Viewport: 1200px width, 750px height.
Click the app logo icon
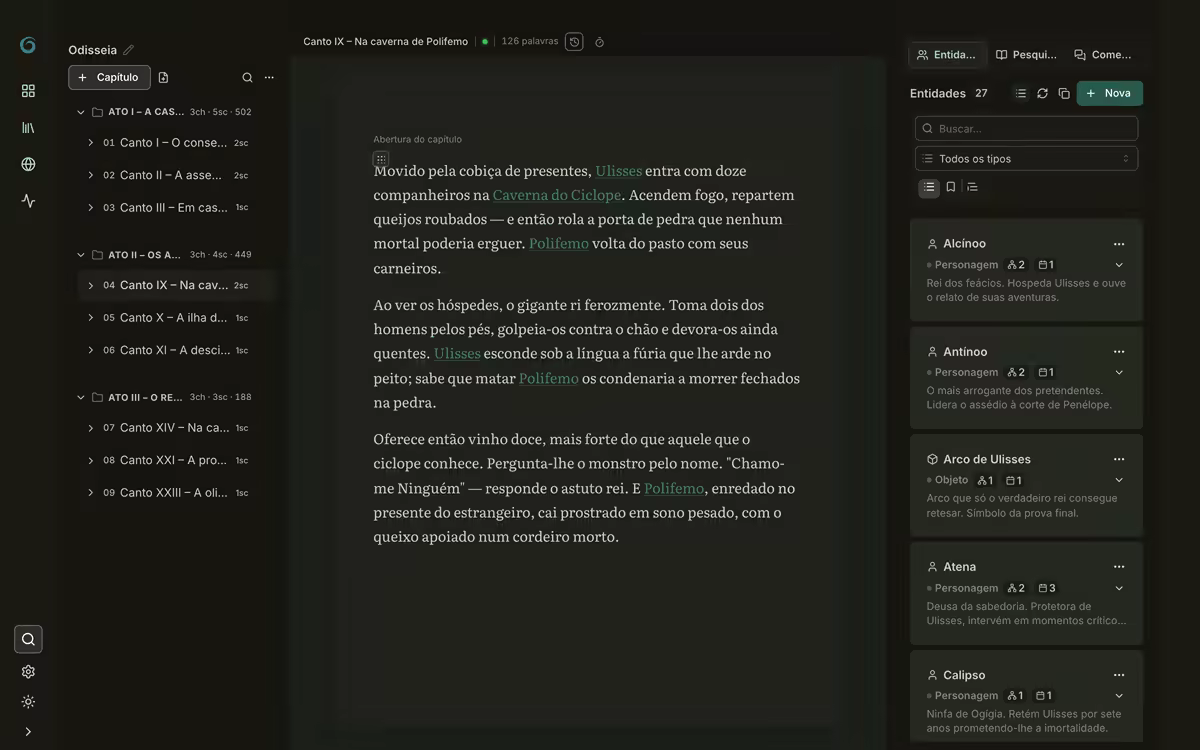tap(28, 45)
